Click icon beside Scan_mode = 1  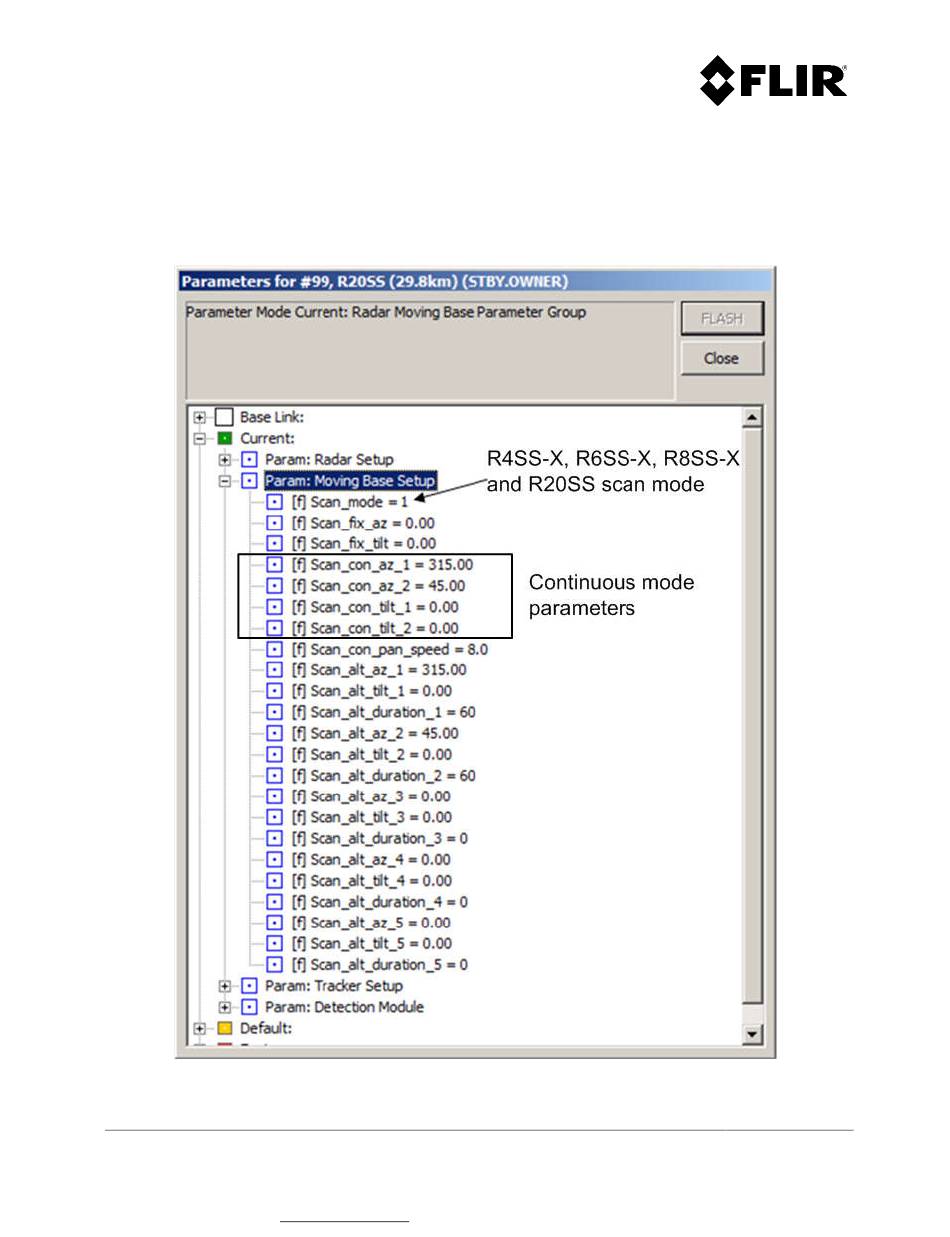point(275,502)
